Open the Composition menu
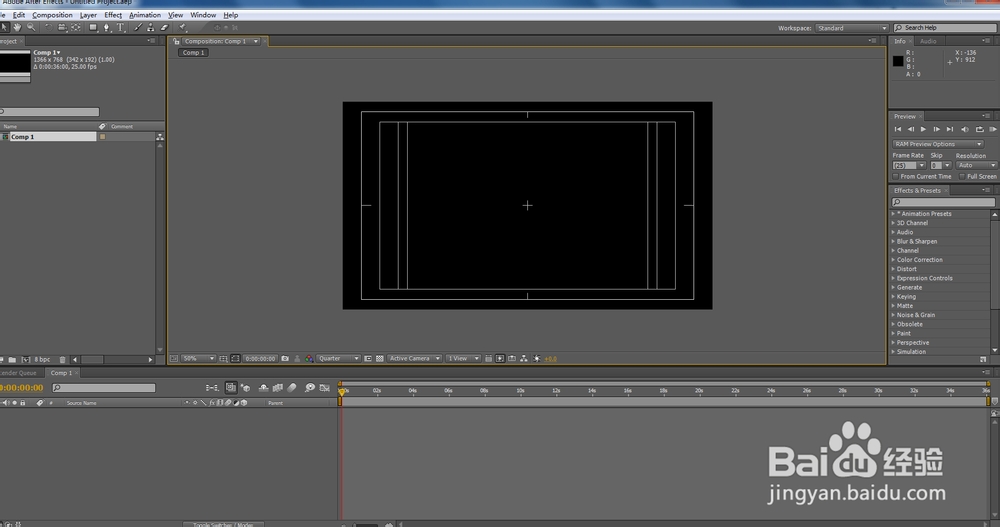Screen dimensions: 1000x527 pos(52,15)
